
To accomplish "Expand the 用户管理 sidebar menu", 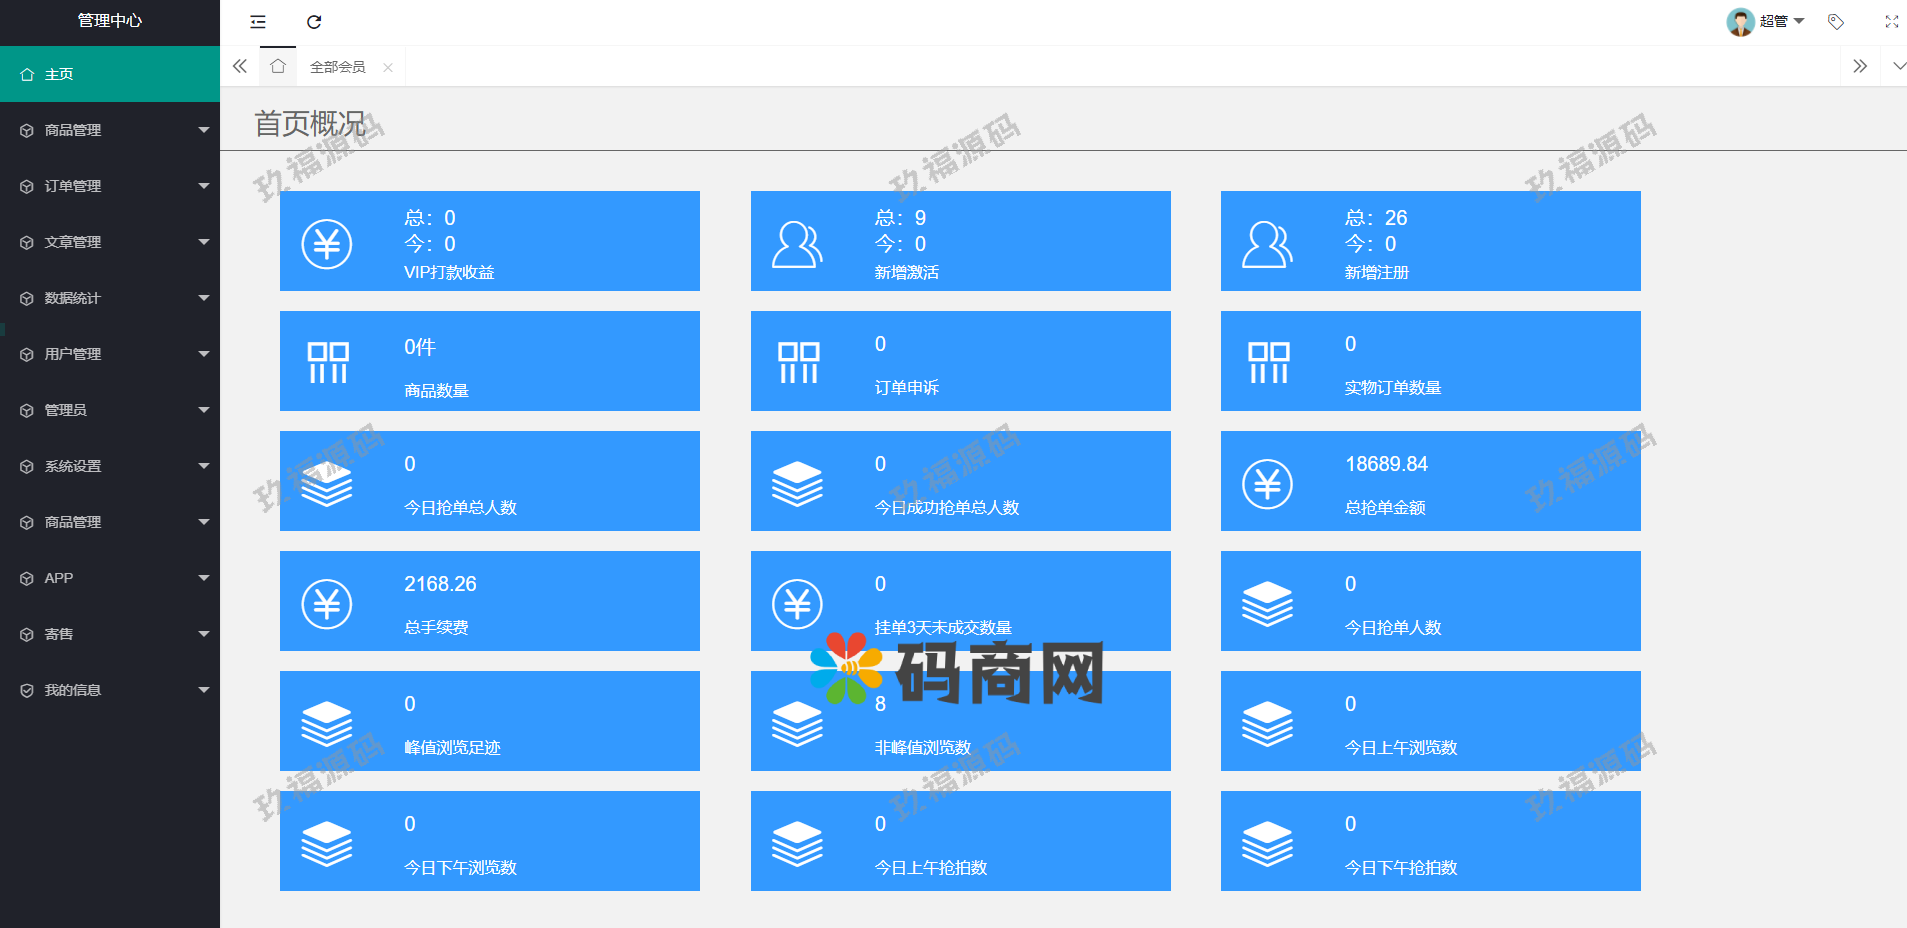I will pyautogui.click(x=109, y=354).
